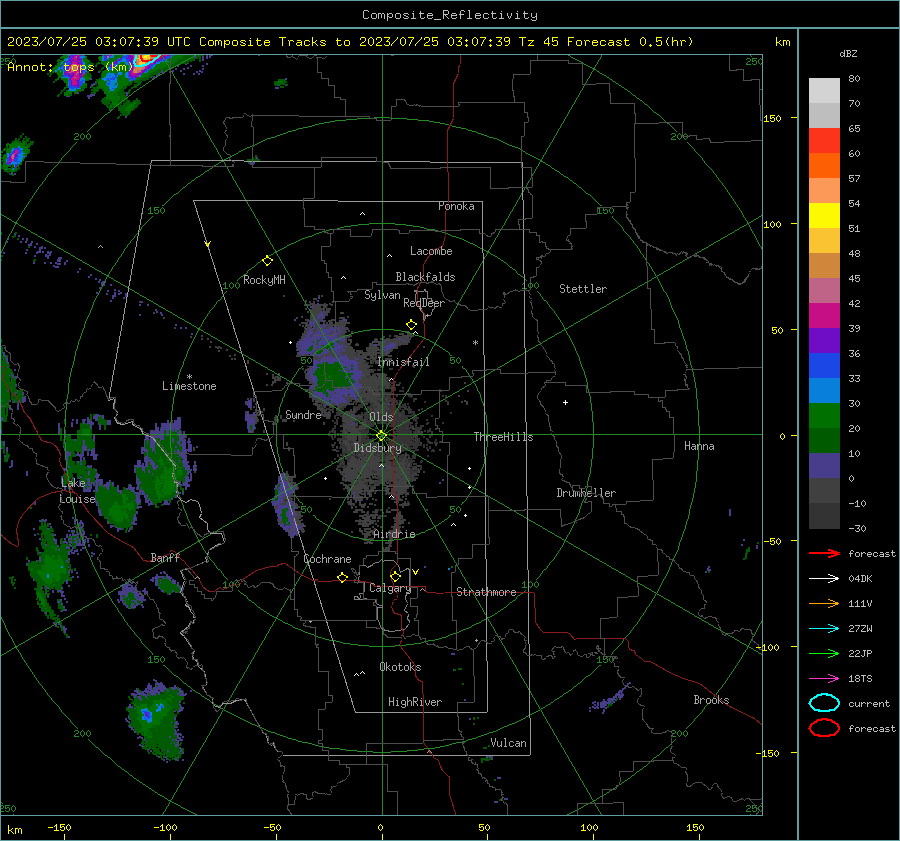Image resolution: width=900 pixels, height=841 pixels.
Task: Select the Sylvan label
Action: click(x=382, y=295)
